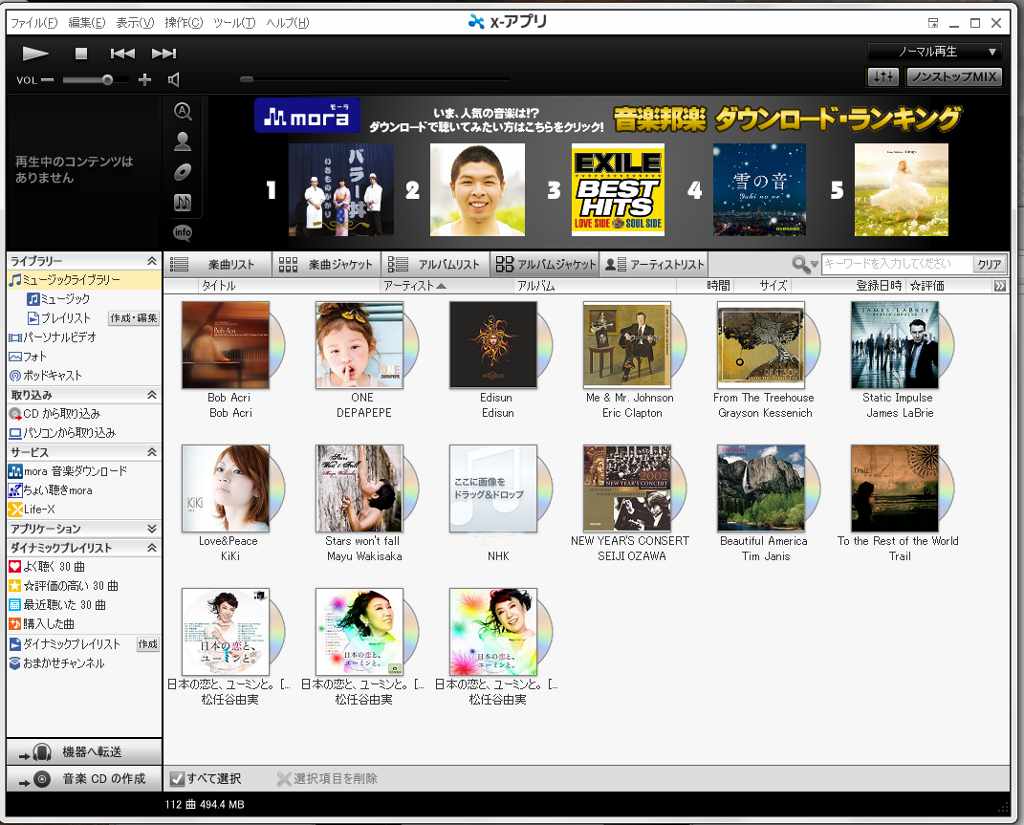Image resolution: width=1024 pixels, height=825 pixels.
Task: Select ミュージックライブラリー in the sidebar
Action: point(84,280)
